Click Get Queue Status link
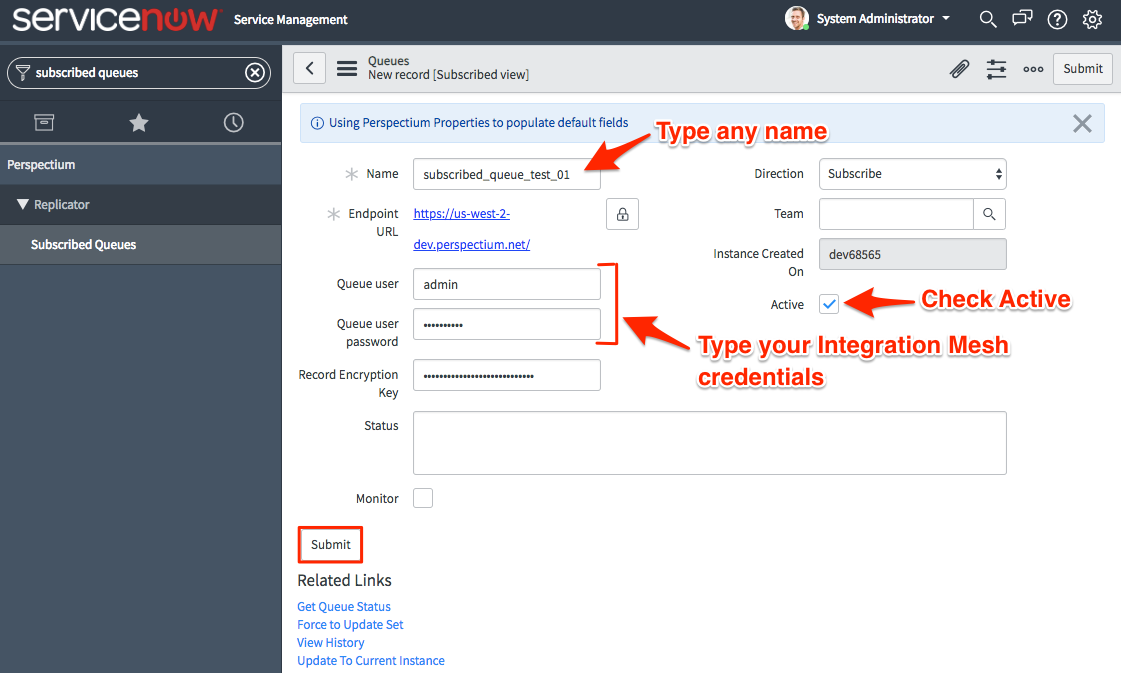 [344, 606]
